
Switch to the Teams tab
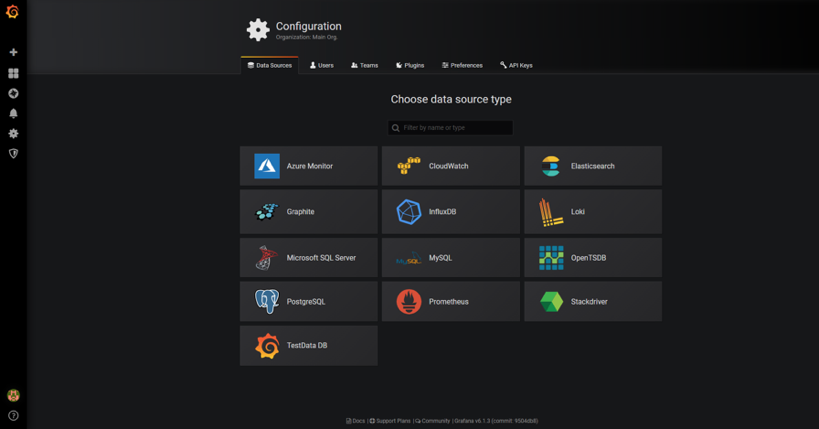365,65
